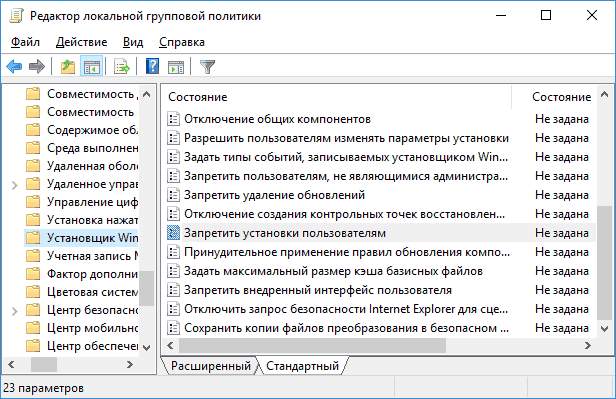Open the Файл menu
This screenshot has height=399, width=616.
pyautogui.click(x=25, y=42)
